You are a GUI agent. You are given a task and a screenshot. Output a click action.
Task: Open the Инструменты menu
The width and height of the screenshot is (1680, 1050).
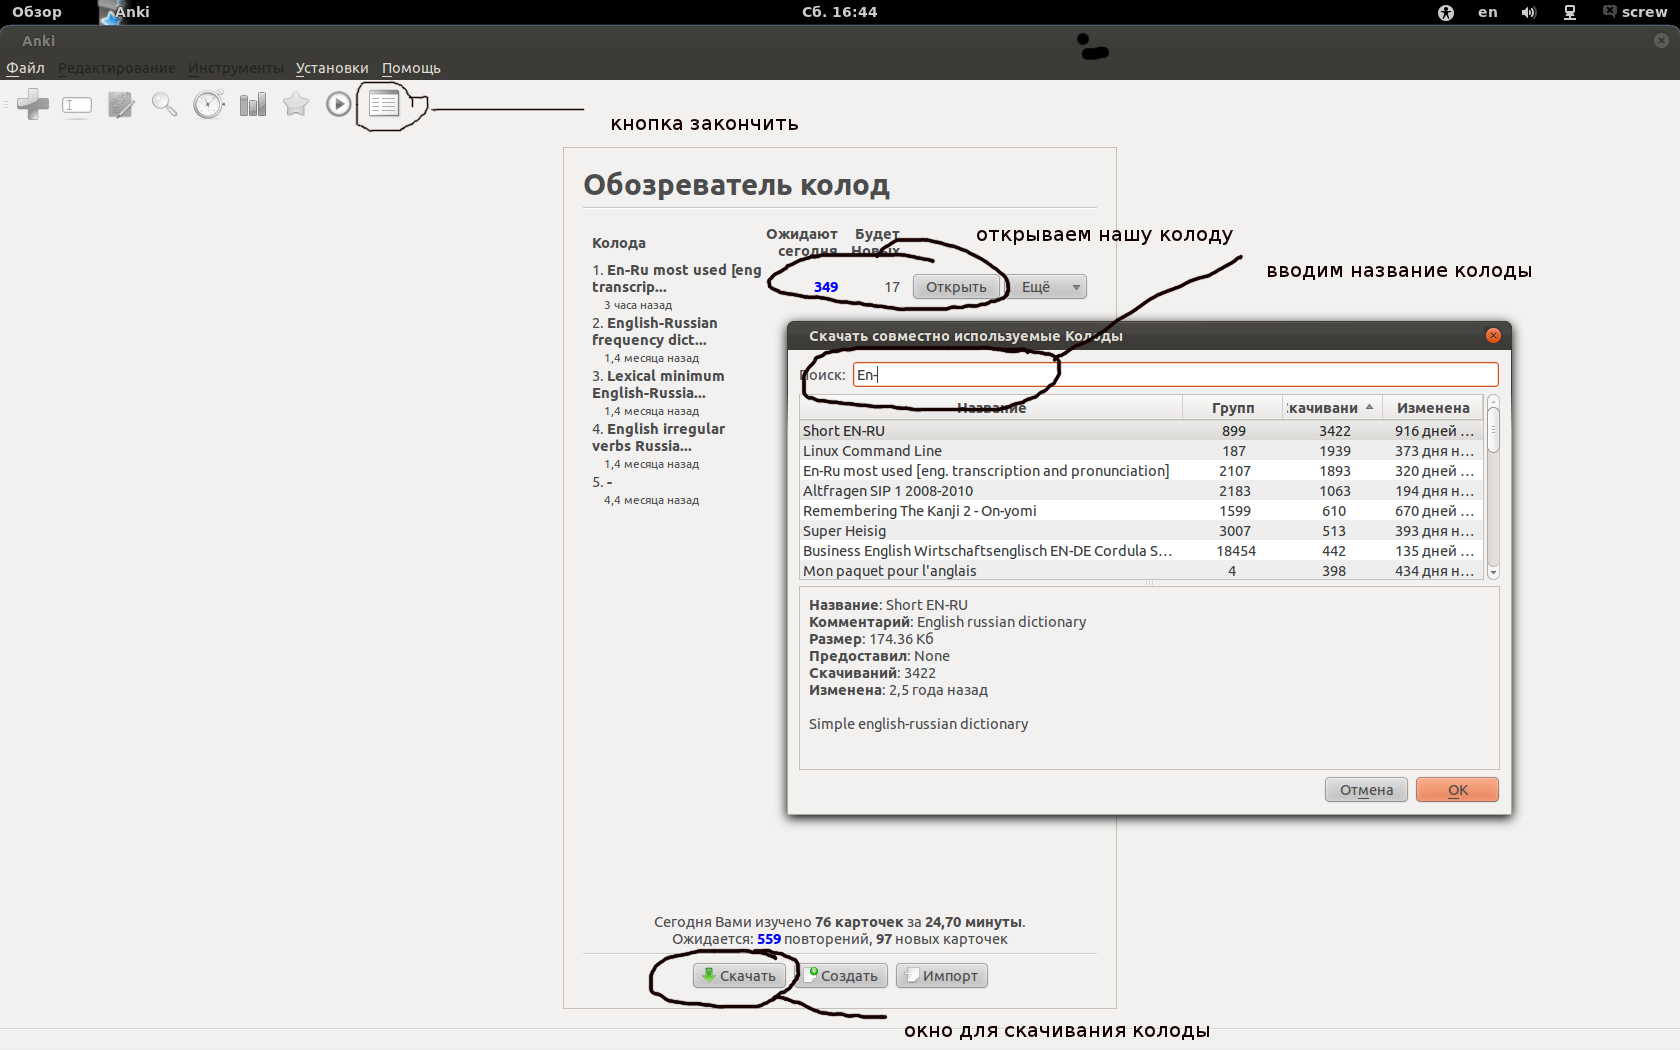point(236,68)
